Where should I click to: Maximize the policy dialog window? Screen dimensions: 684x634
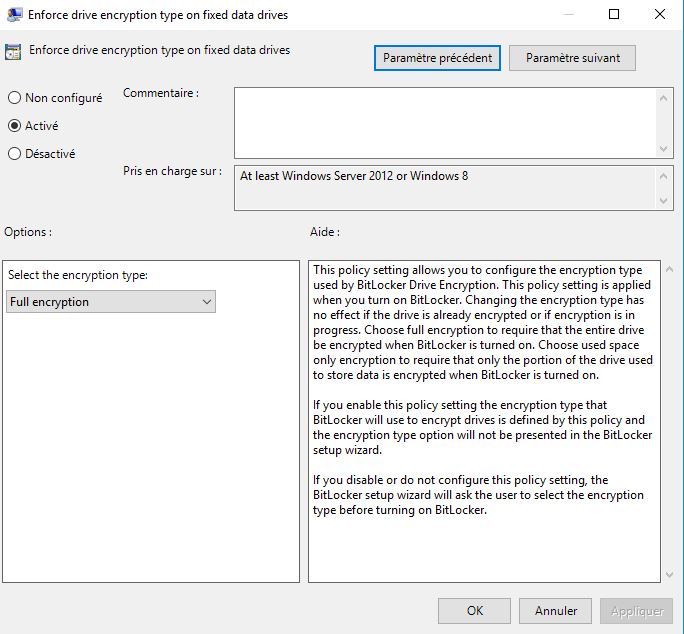[x=614, y=14]
